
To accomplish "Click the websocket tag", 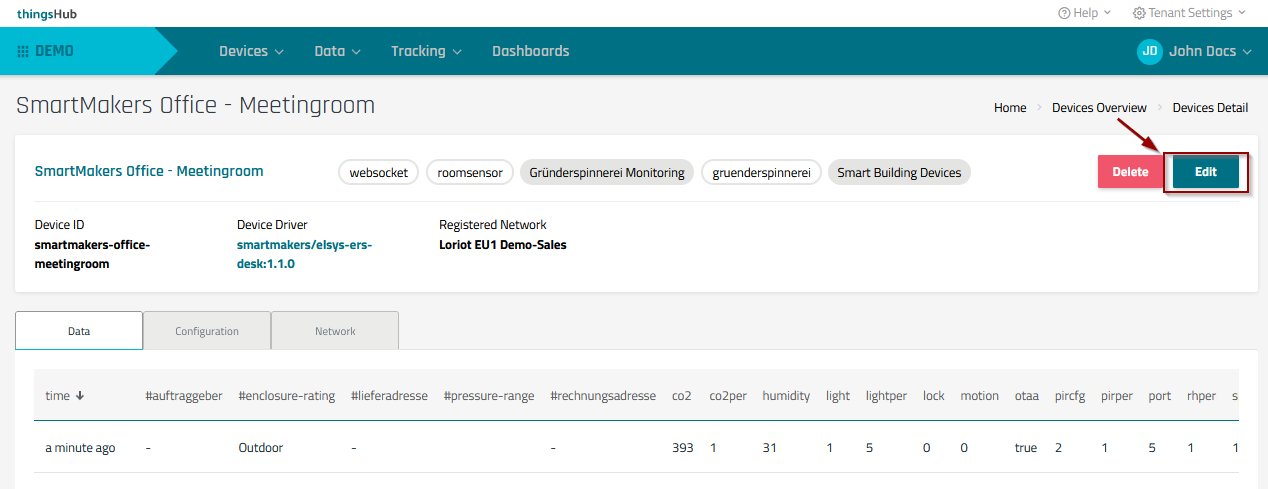I will pos(378,173).
